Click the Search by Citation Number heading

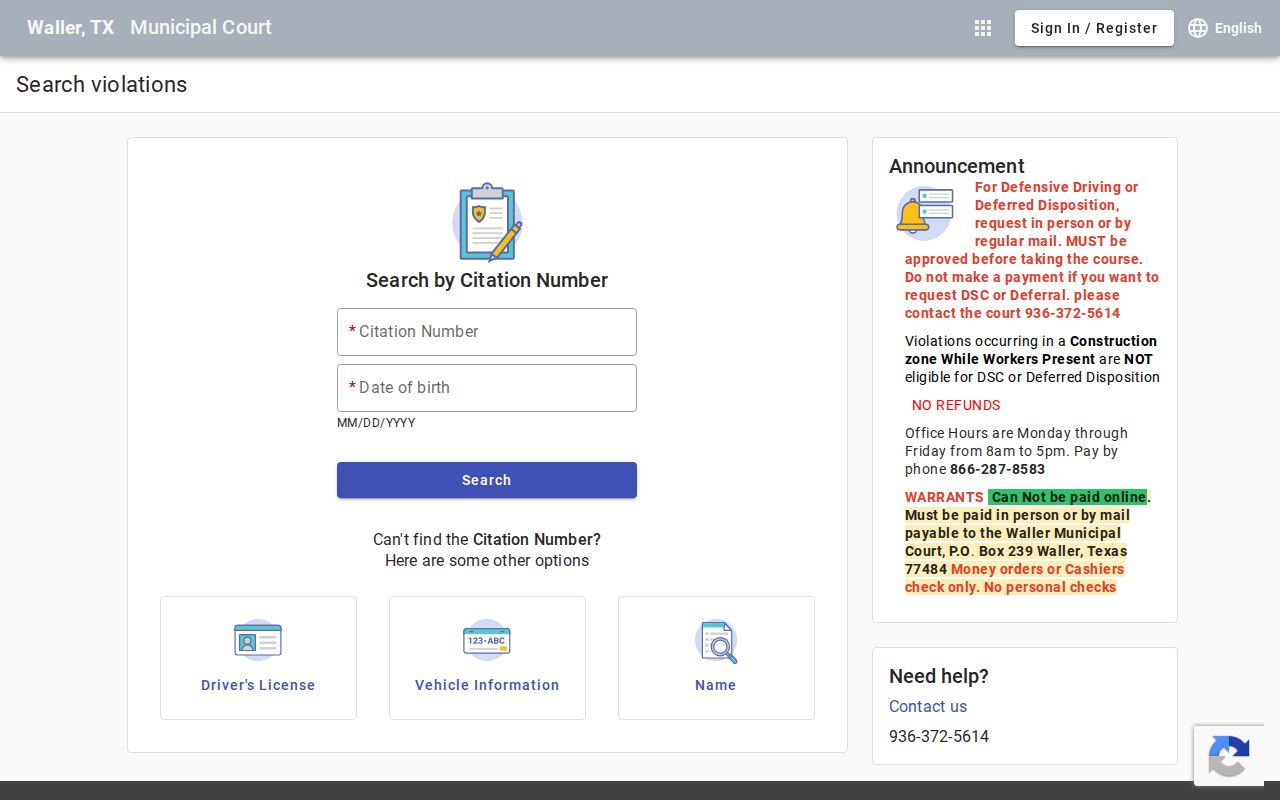[487, 280]
